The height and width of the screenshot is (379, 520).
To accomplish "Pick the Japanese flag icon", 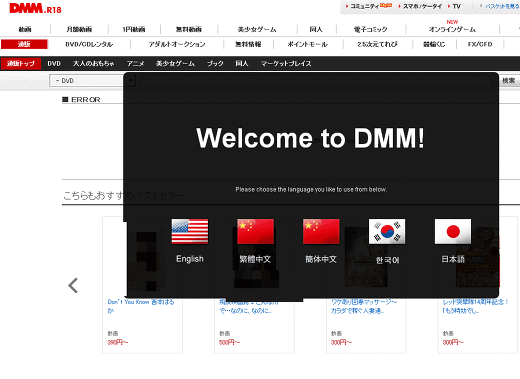I will point(453,231).
